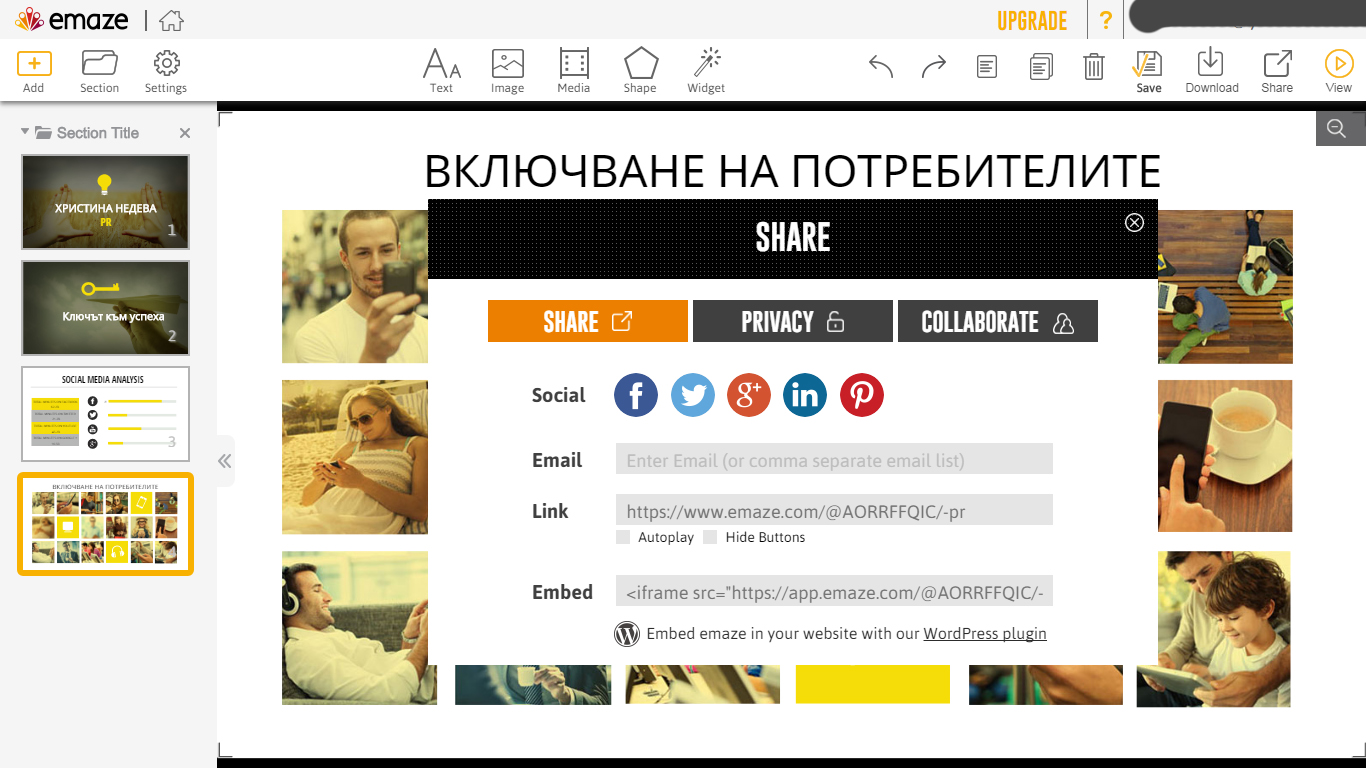1366x768 pixels.
Task: Switch to the Privacy tab
Action: coord(792,321)
